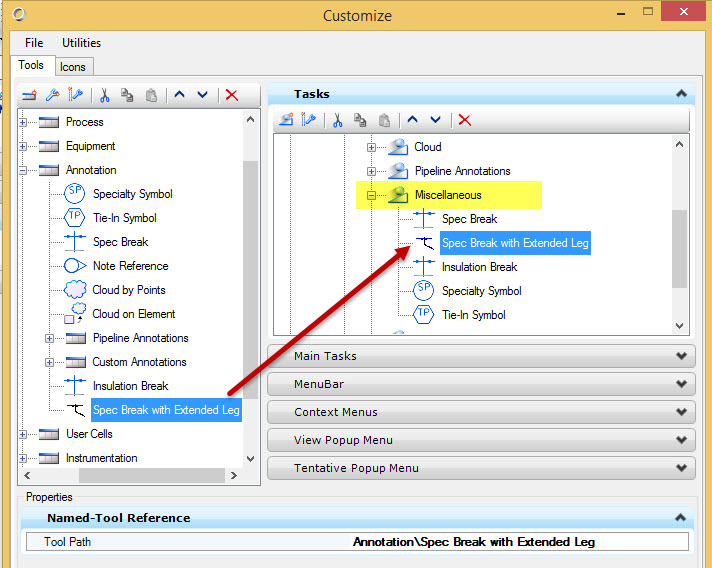Screen dimensions: 712x568
Task: Expand the Tentative Popup Menu section
Action: click(481, 468)
